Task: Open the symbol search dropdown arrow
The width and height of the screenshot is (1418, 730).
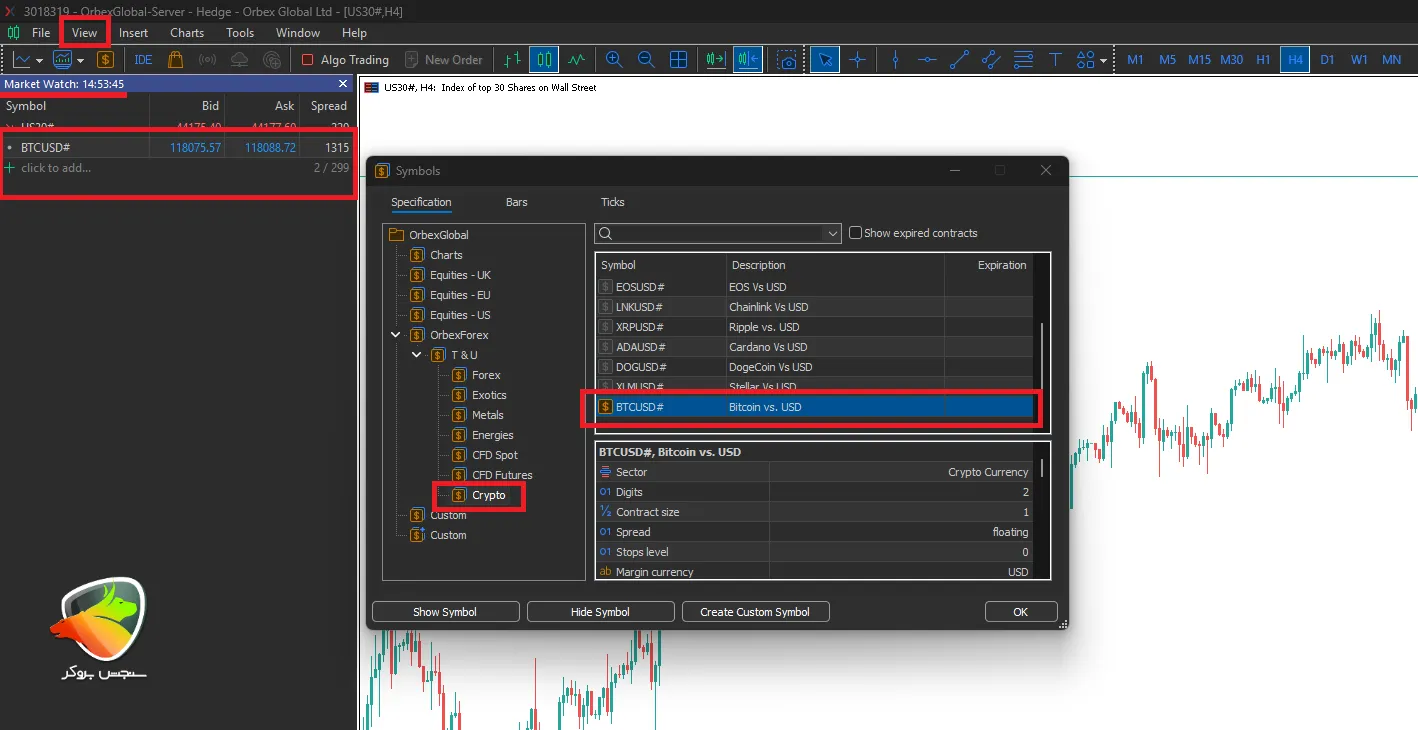Action: coord(833,233)
